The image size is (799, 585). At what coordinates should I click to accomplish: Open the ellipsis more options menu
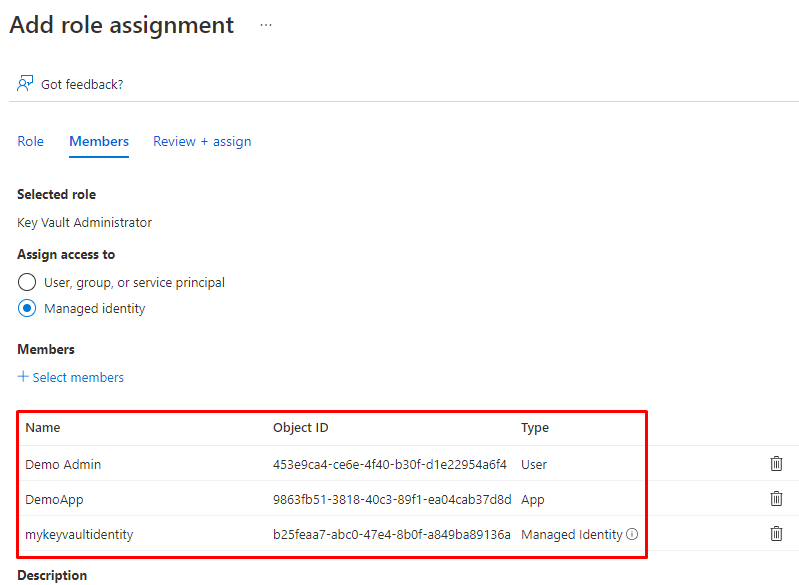coord(266,25)
